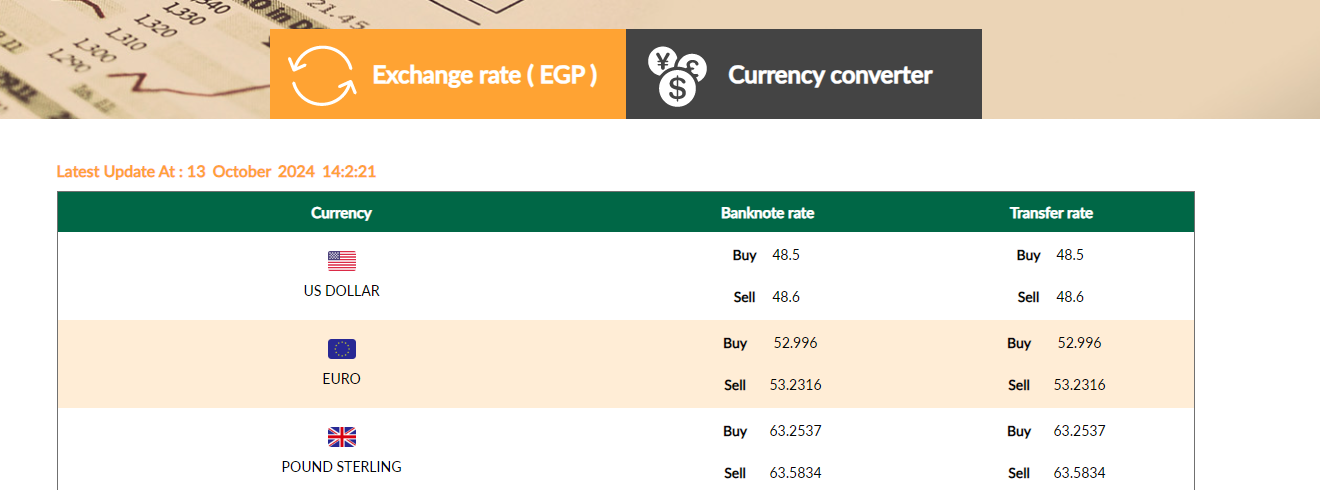Click the US flag icon
The height and width of the screenshot is (490, 1320).
[342, 262]
